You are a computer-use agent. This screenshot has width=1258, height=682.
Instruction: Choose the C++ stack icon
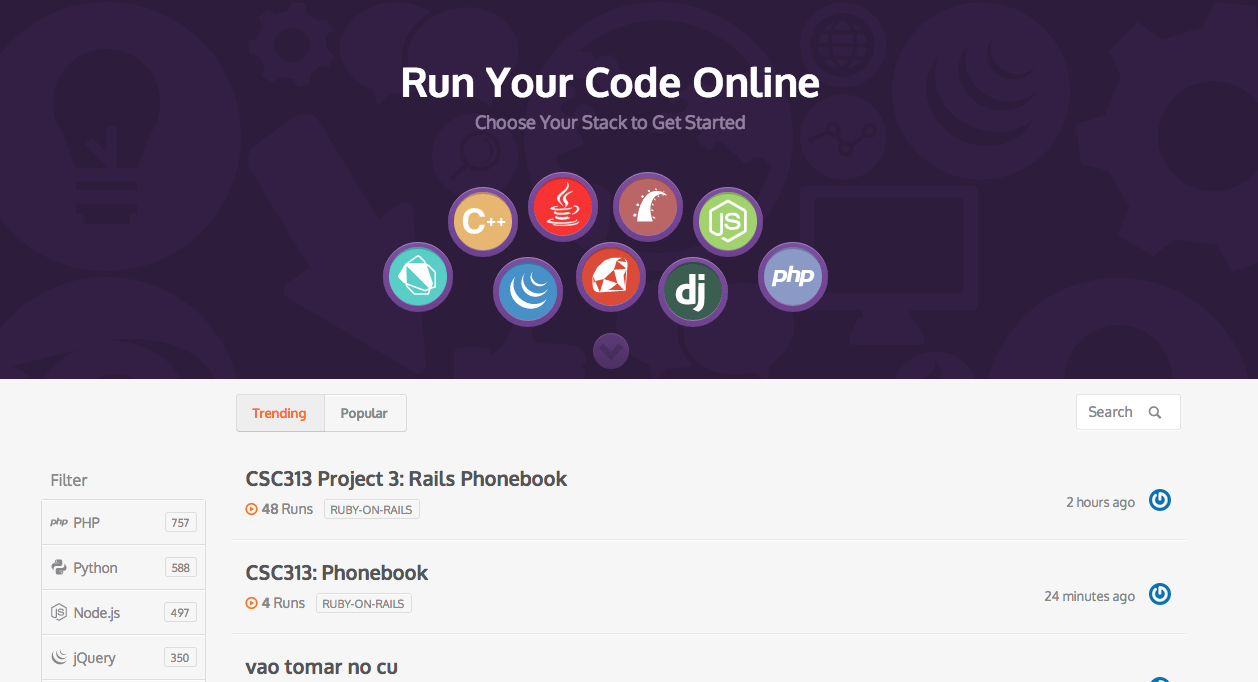tap(483, 223)
